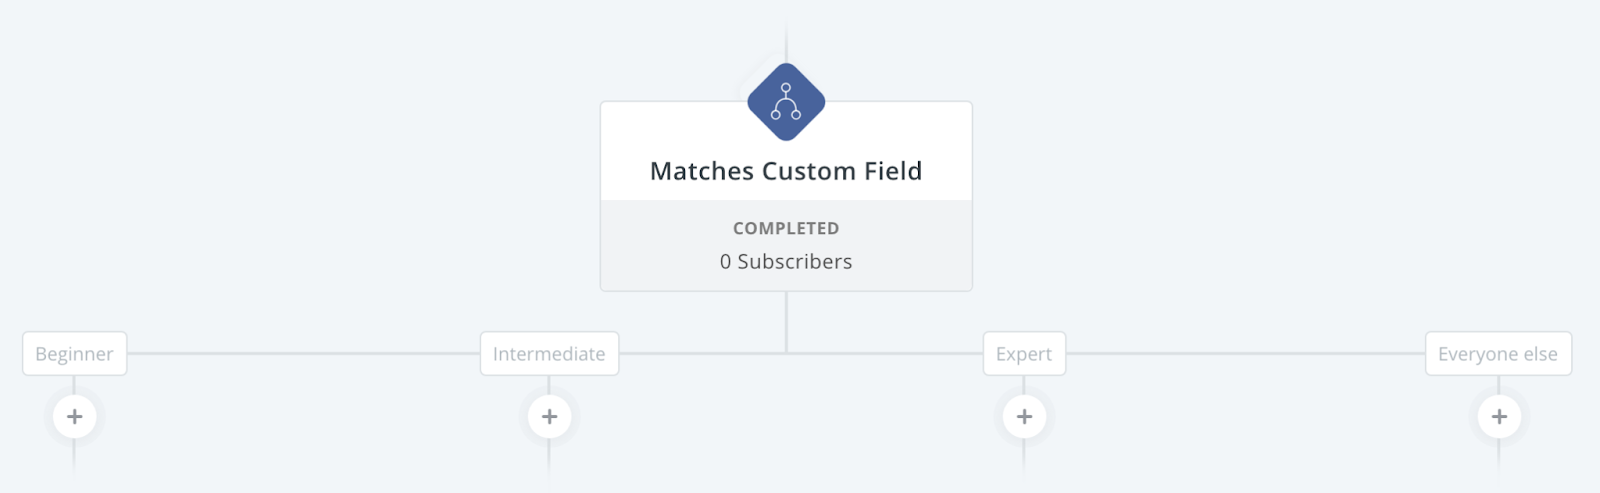
Task: Select the Everyone else branch label
Action: (x=1498, y=354)
